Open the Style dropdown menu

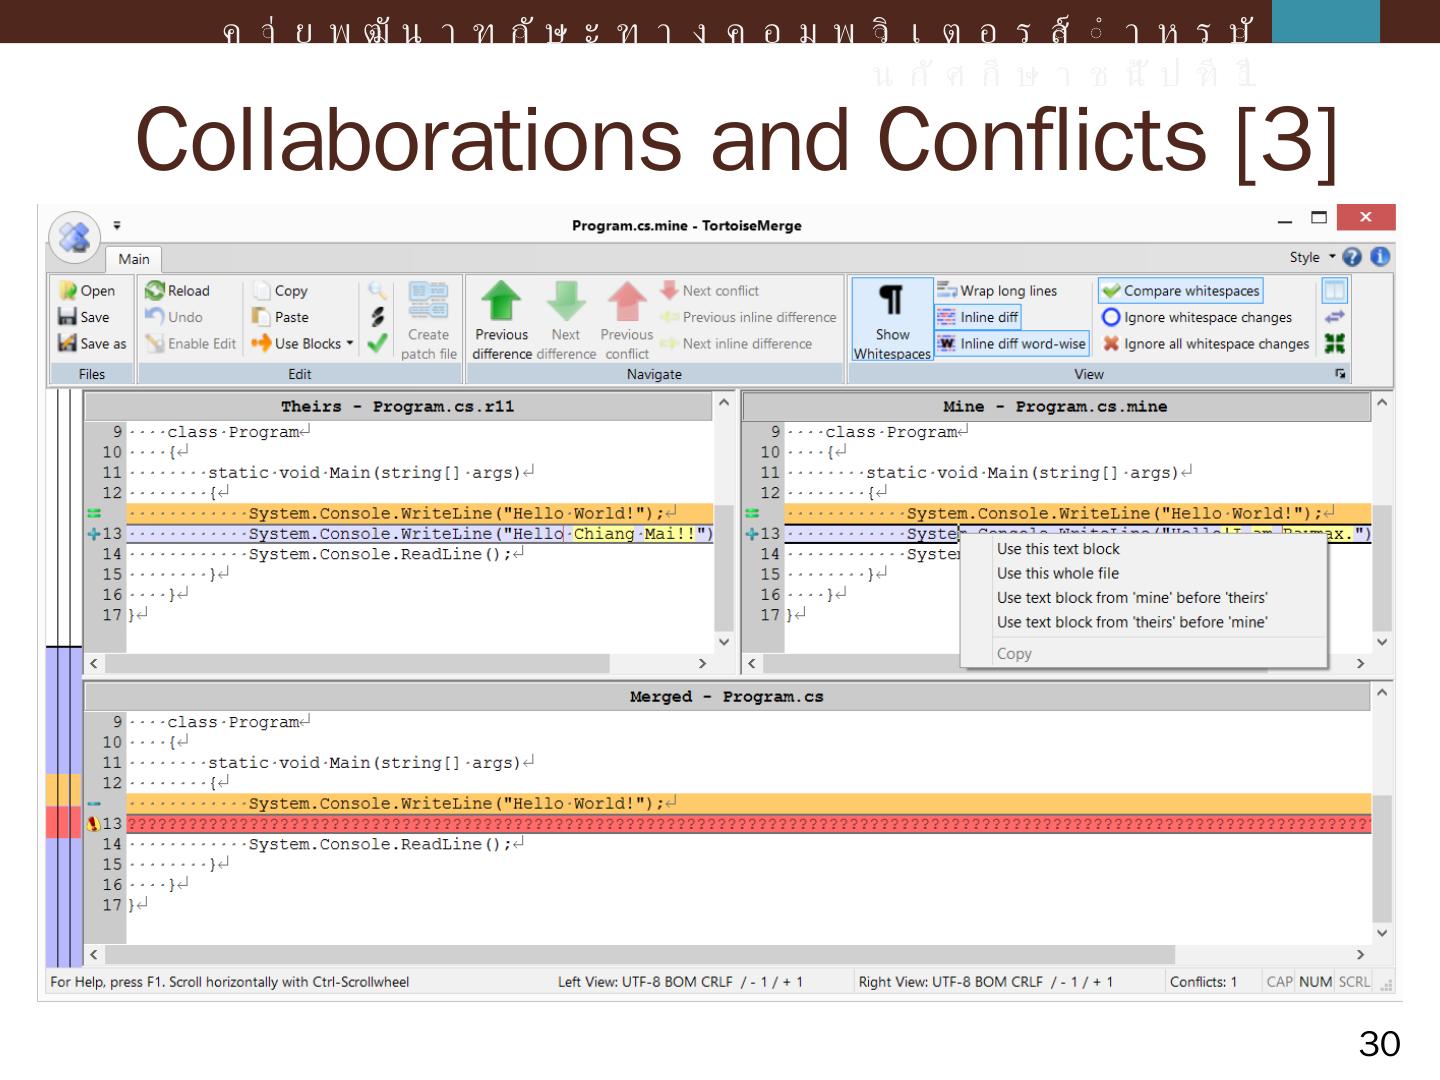[1311, 257]
